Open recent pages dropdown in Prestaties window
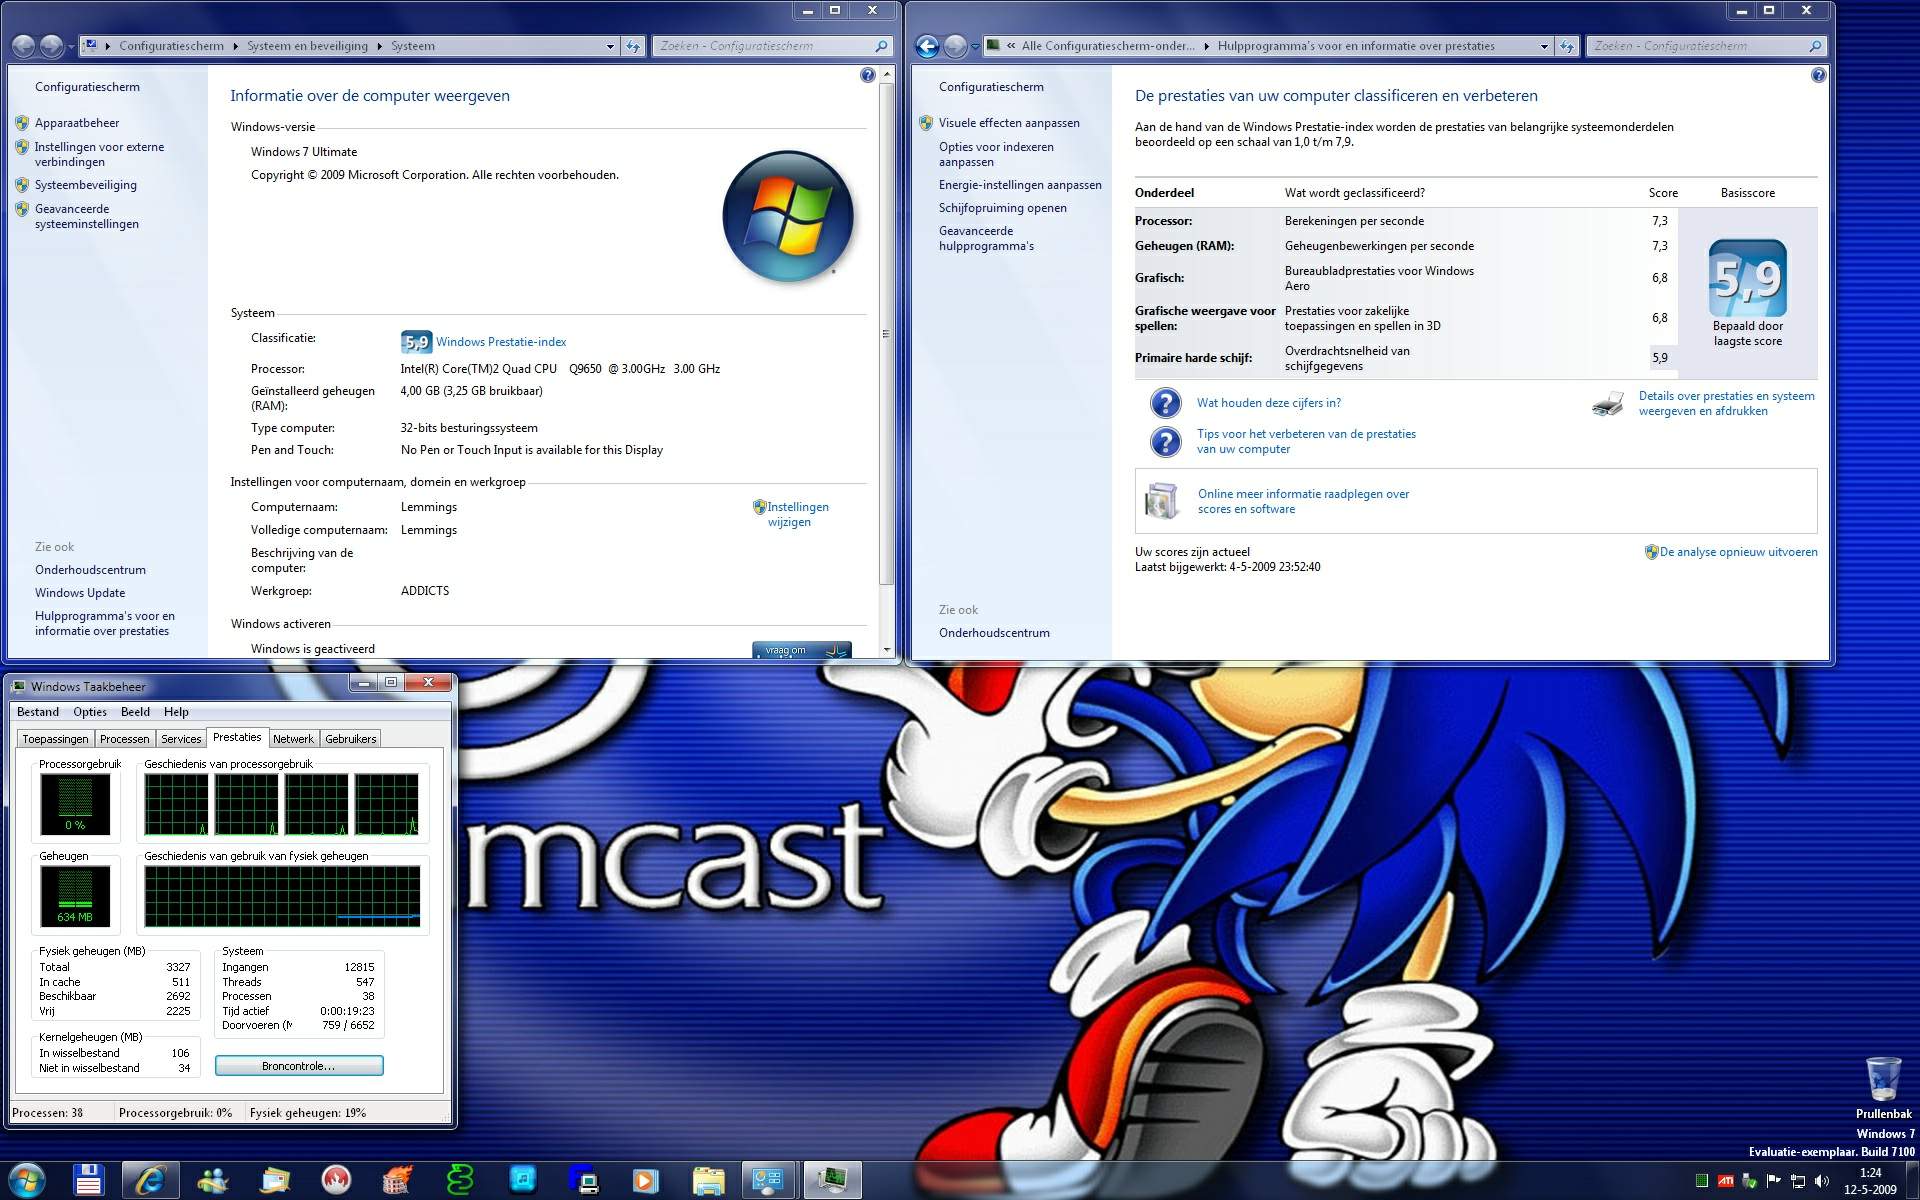1920x1200 pixels. point(975,47)
